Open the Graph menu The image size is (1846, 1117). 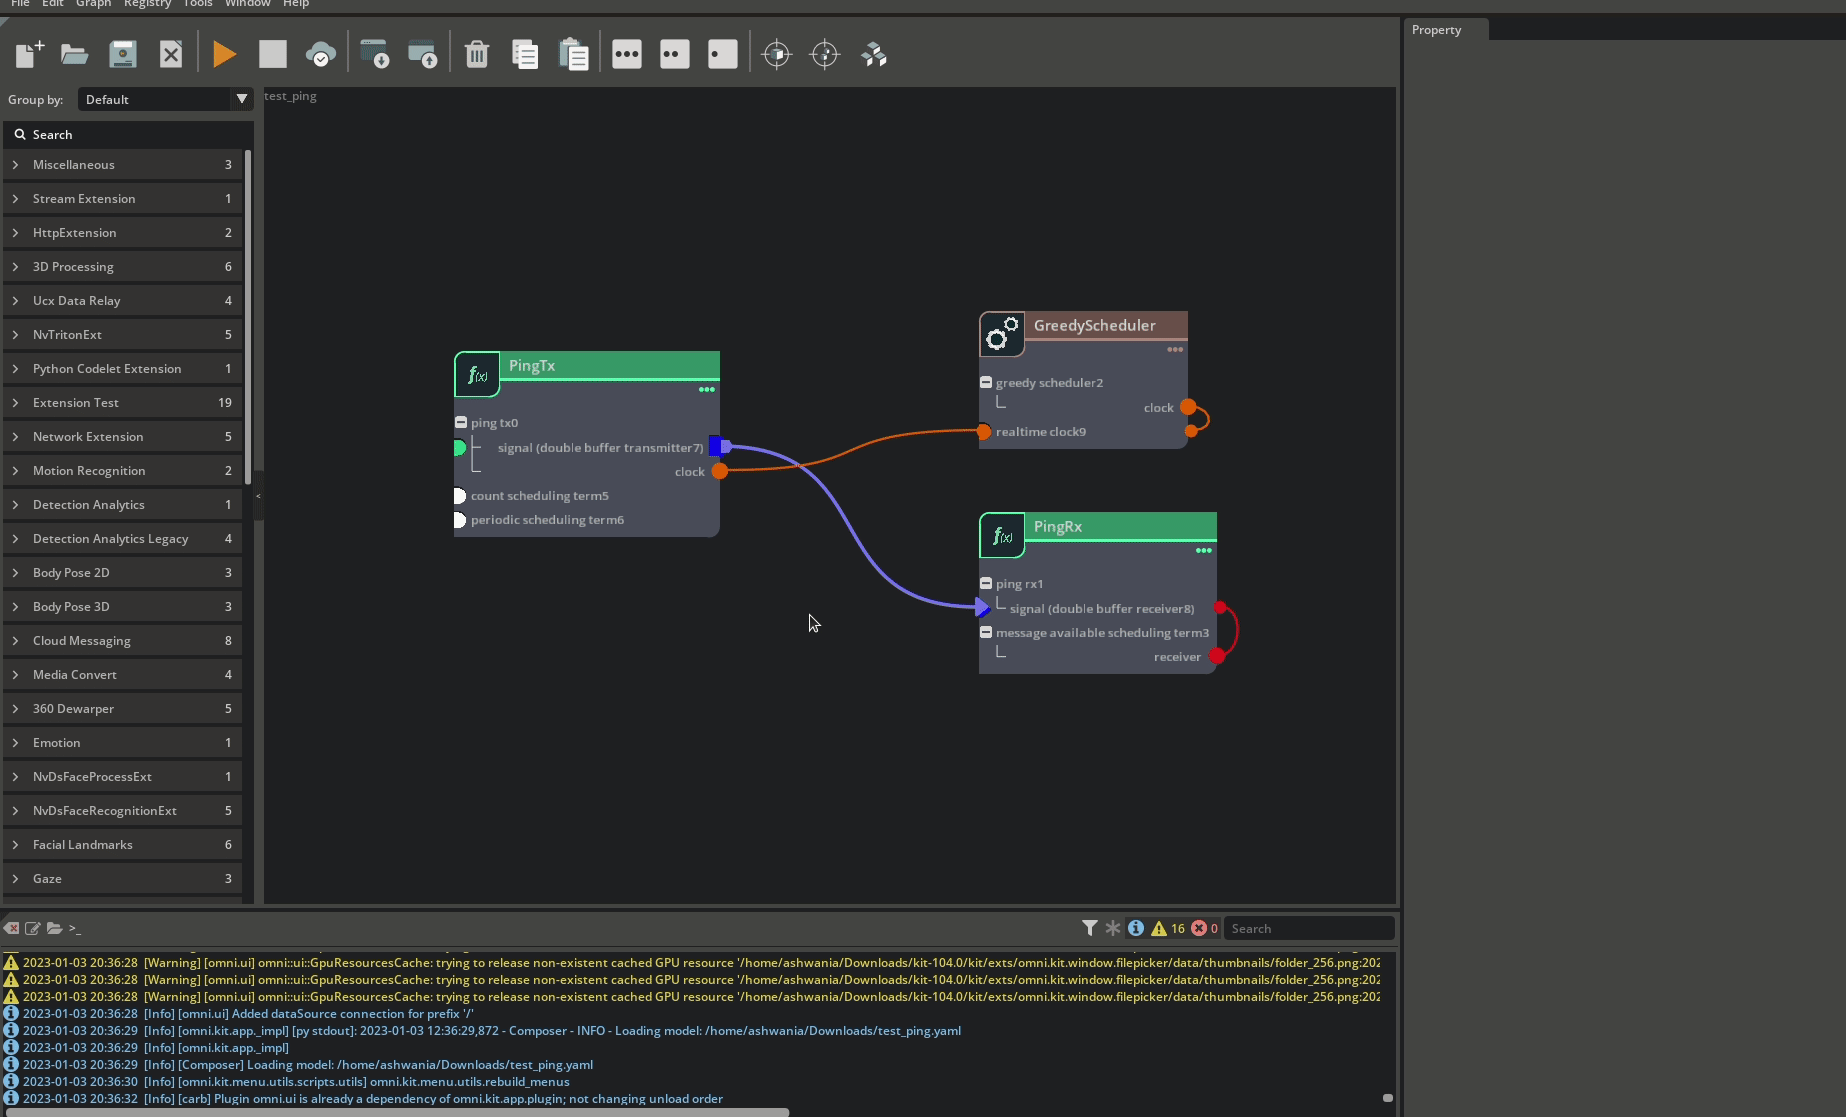pyautogui.click(x=93, y=4)
